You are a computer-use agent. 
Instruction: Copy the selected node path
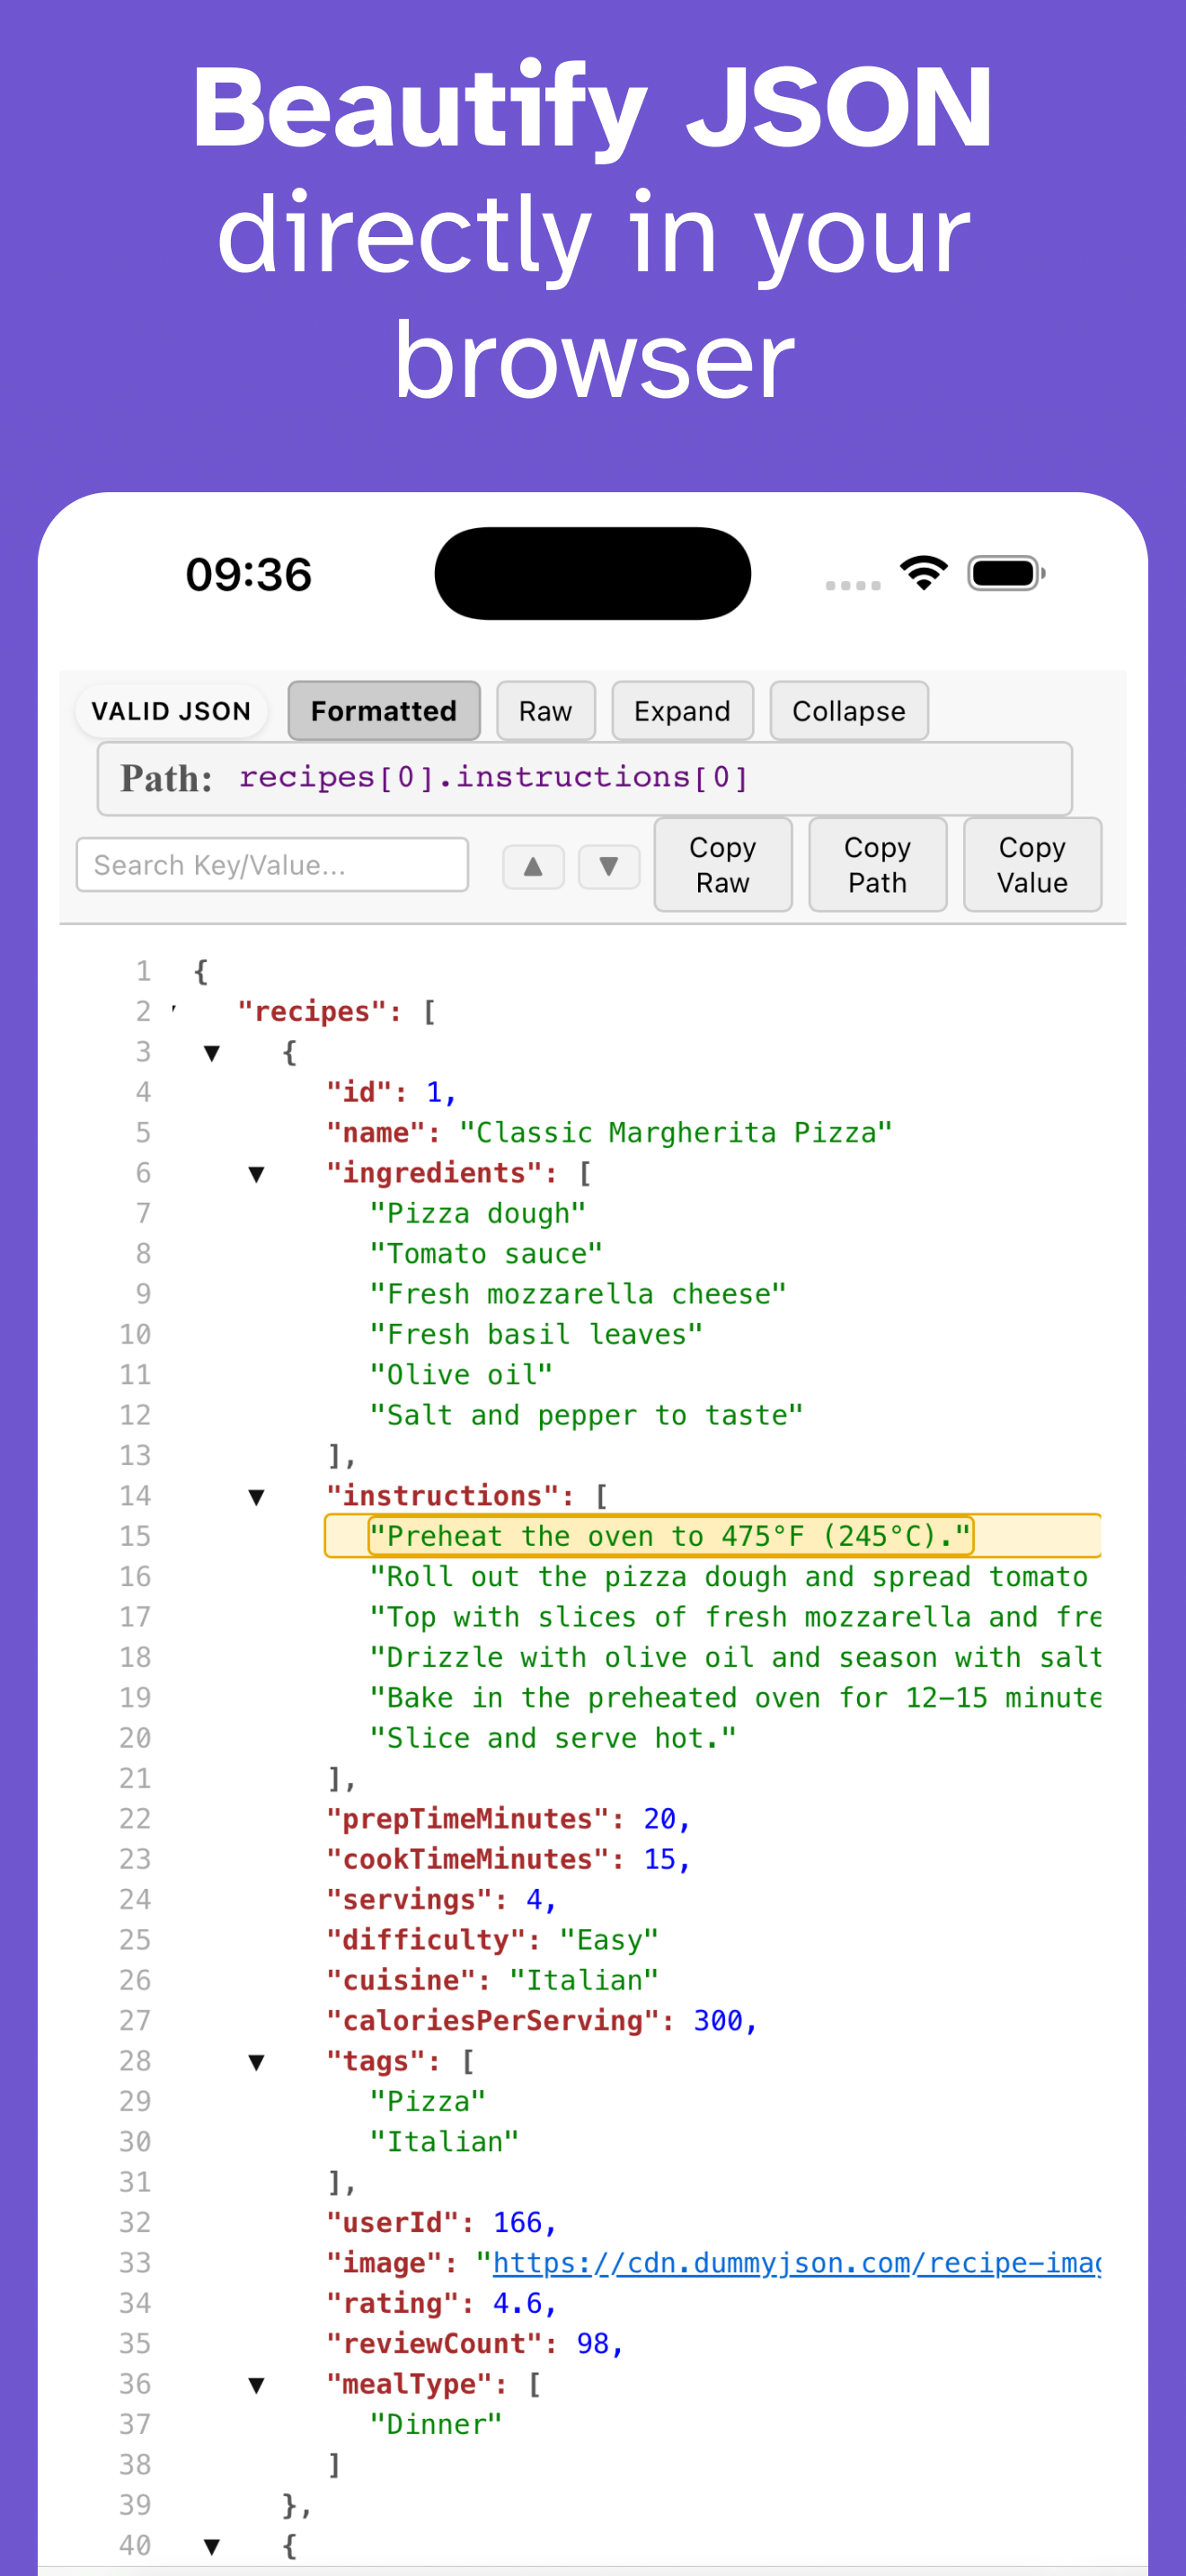tap(878, 865)
